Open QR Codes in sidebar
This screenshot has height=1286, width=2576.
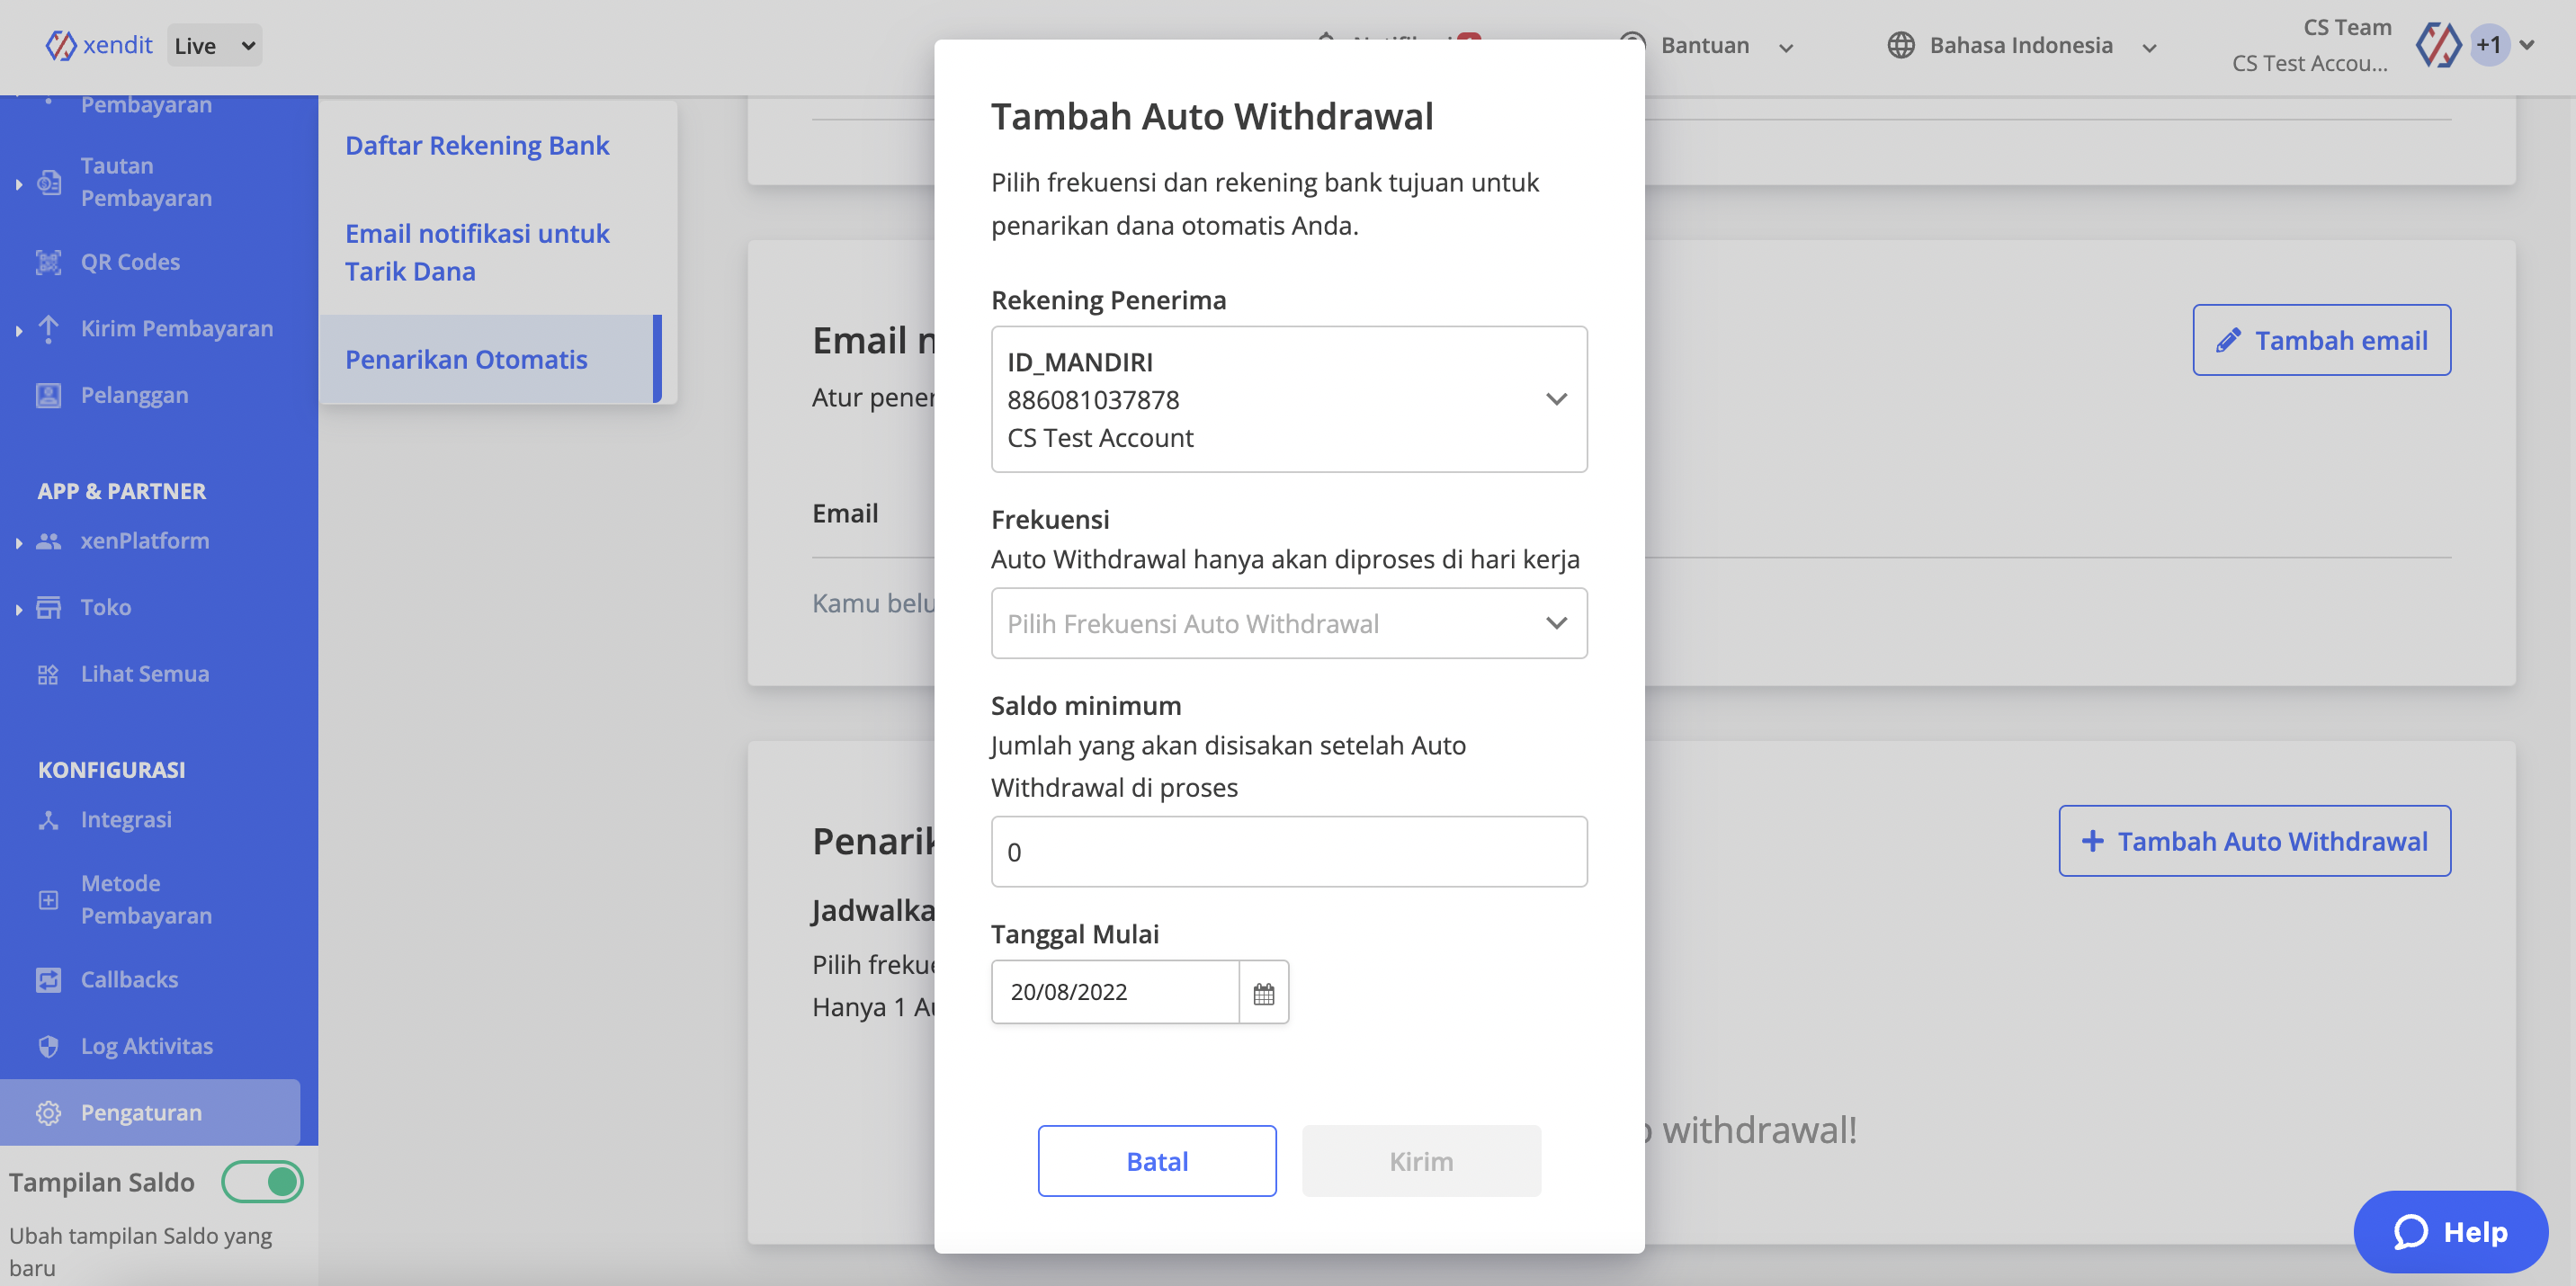[130, 262]
